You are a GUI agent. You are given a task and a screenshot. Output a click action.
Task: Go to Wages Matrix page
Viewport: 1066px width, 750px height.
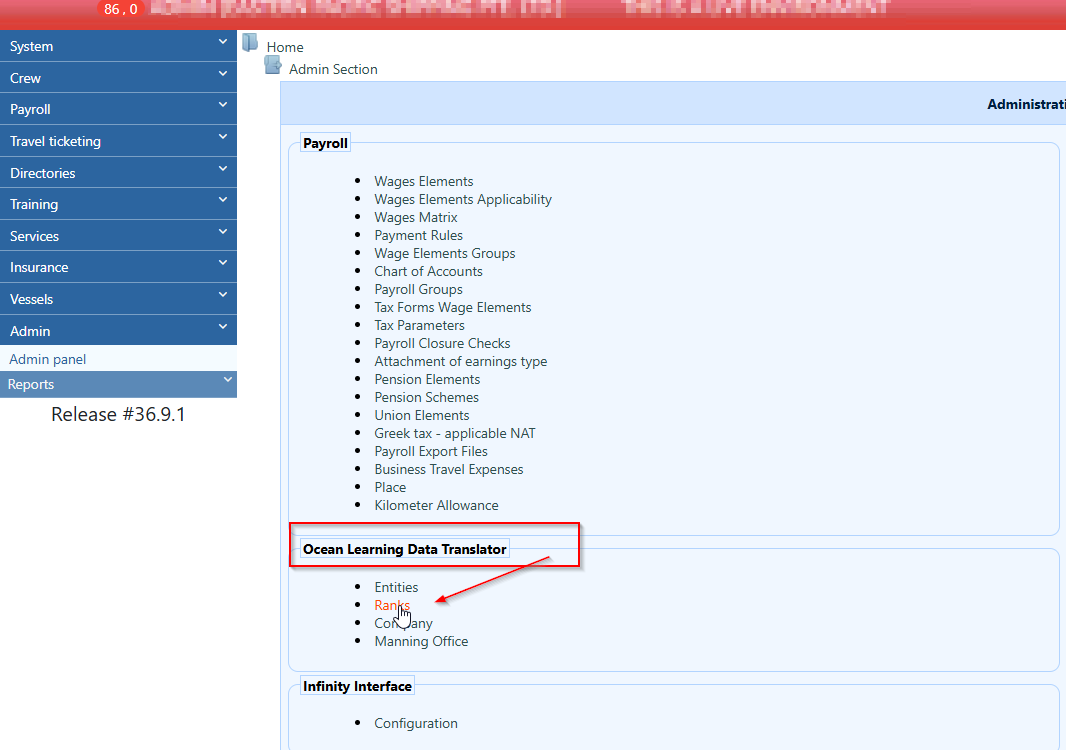[x=416, y=217]
